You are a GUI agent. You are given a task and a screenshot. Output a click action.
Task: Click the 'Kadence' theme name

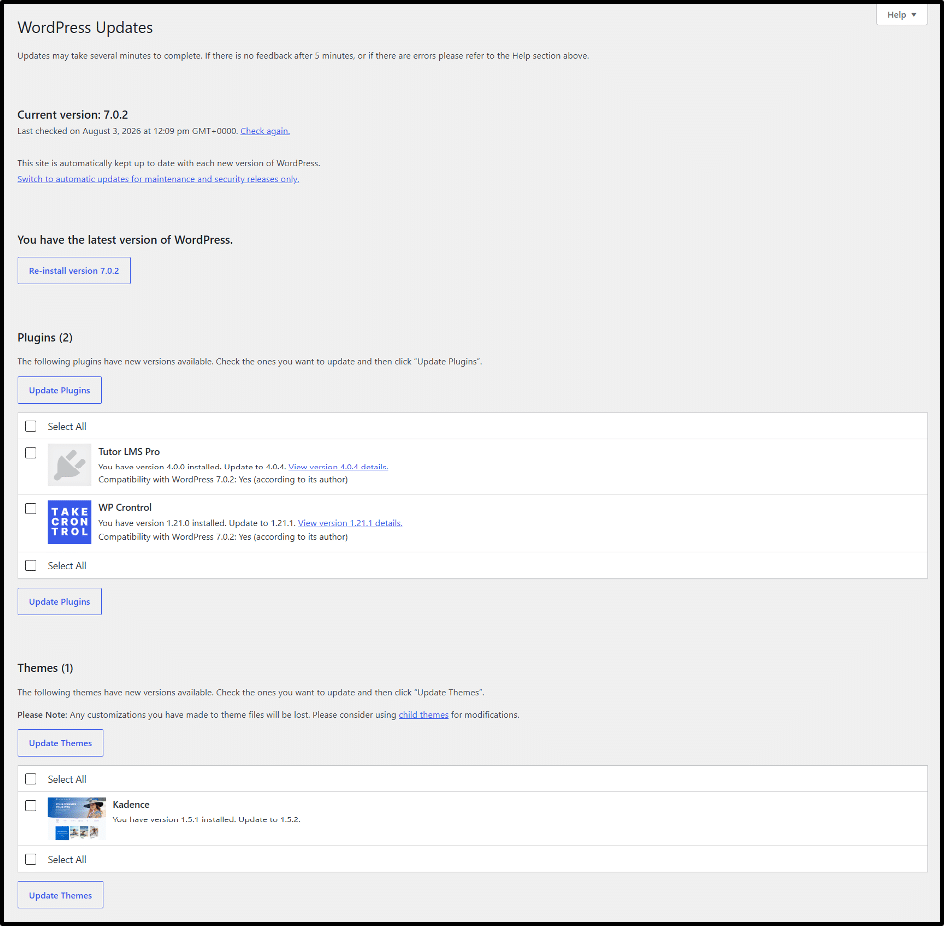click(x=131, y=804)
